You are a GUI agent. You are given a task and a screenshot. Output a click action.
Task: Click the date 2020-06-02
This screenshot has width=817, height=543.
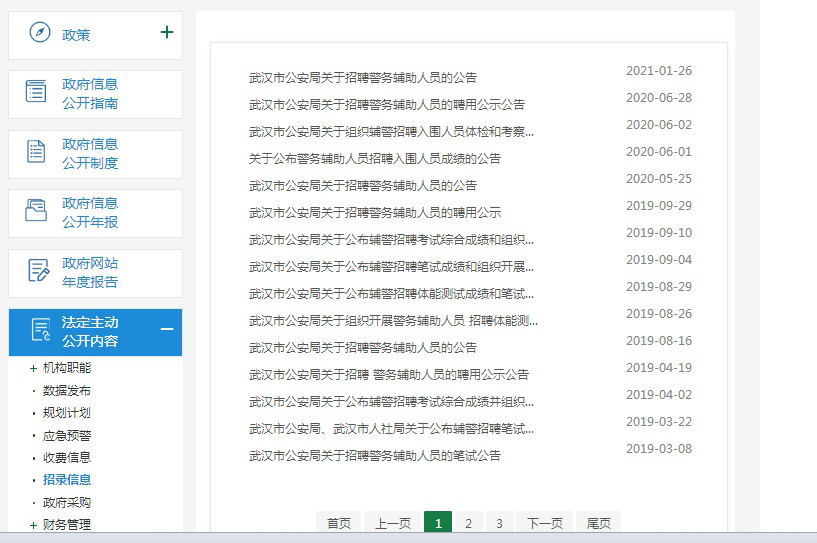[659, 125]
